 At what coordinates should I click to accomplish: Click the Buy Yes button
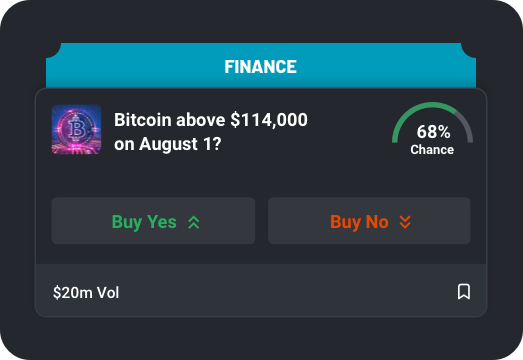(153, 221)
